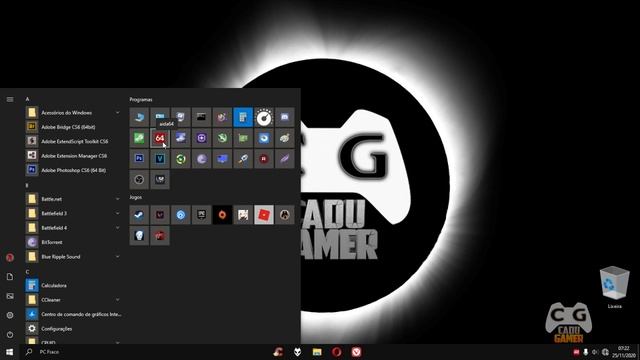Open Configurações from the app list
This screenshot has width=640, height=360.
click(73, 329)
